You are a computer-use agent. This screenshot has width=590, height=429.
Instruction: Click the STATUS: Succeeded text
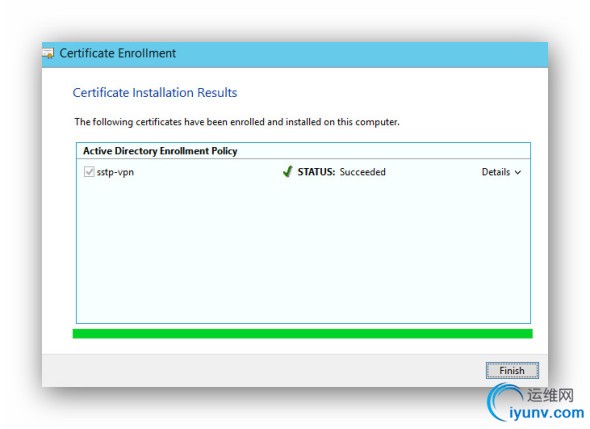342,172
